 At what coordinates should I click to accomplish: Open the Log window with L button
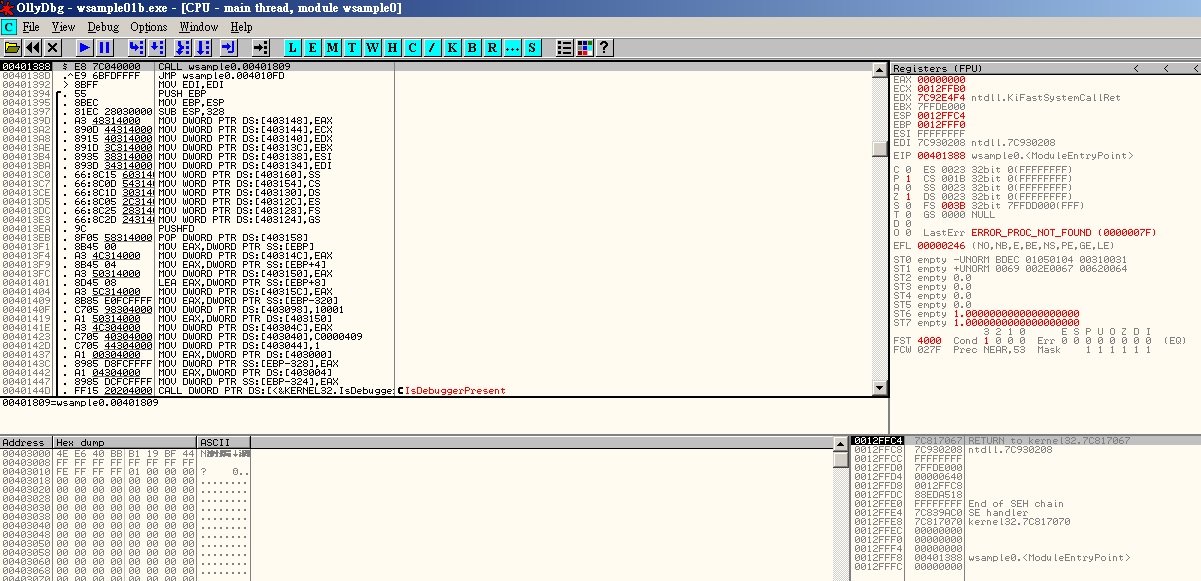pos(293,47)
